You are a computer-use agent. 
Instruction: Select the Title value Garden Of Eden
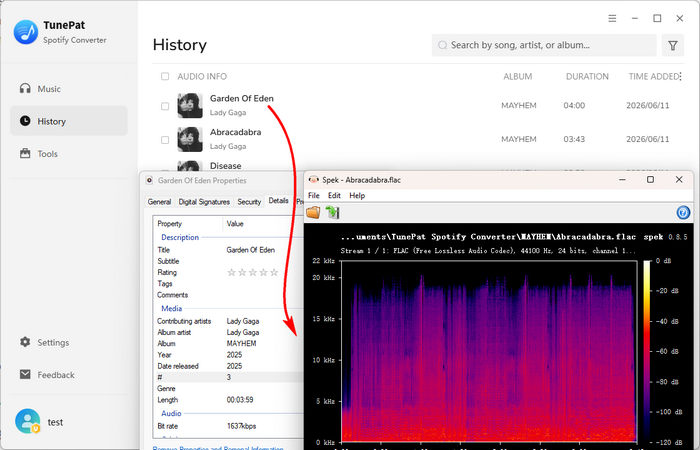coord(250,250)
